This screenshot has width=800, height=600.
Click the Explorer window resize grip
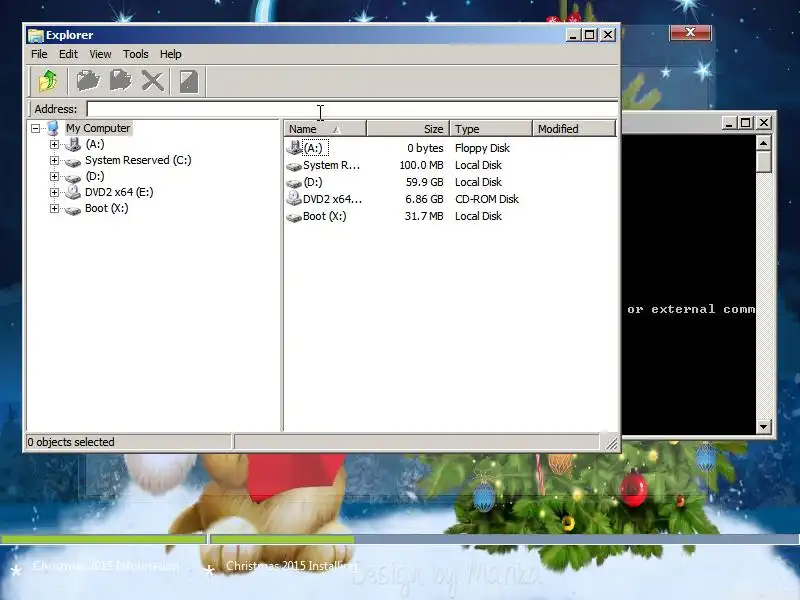click(x=611, y=444)
